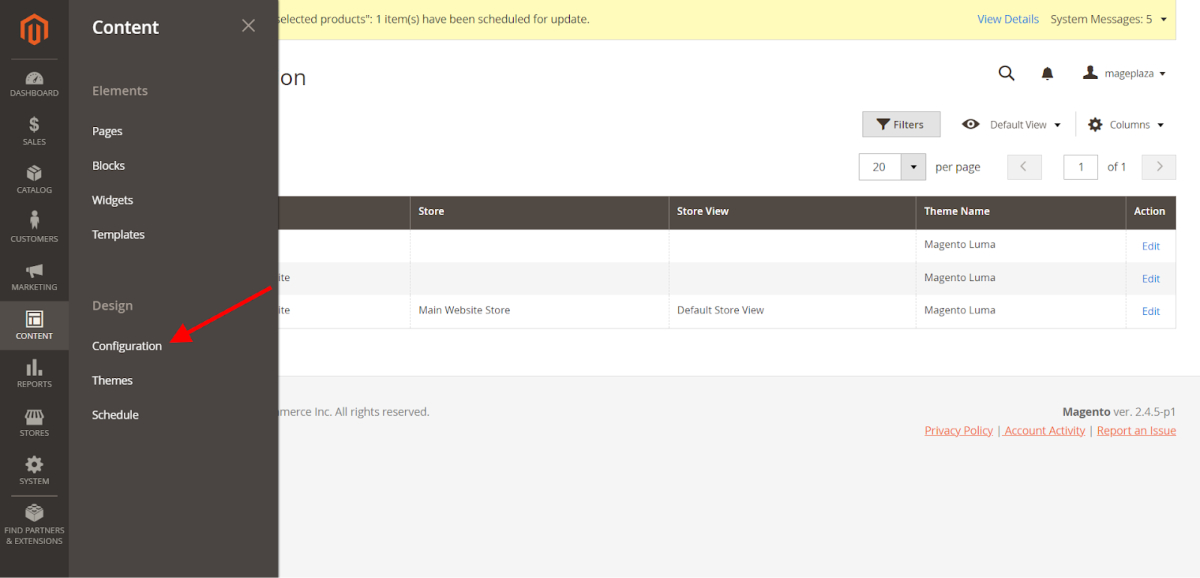Screen dimensions: 1200x578
Task: Edit the Default Store View row
Action: click(x=1151, y=312)
